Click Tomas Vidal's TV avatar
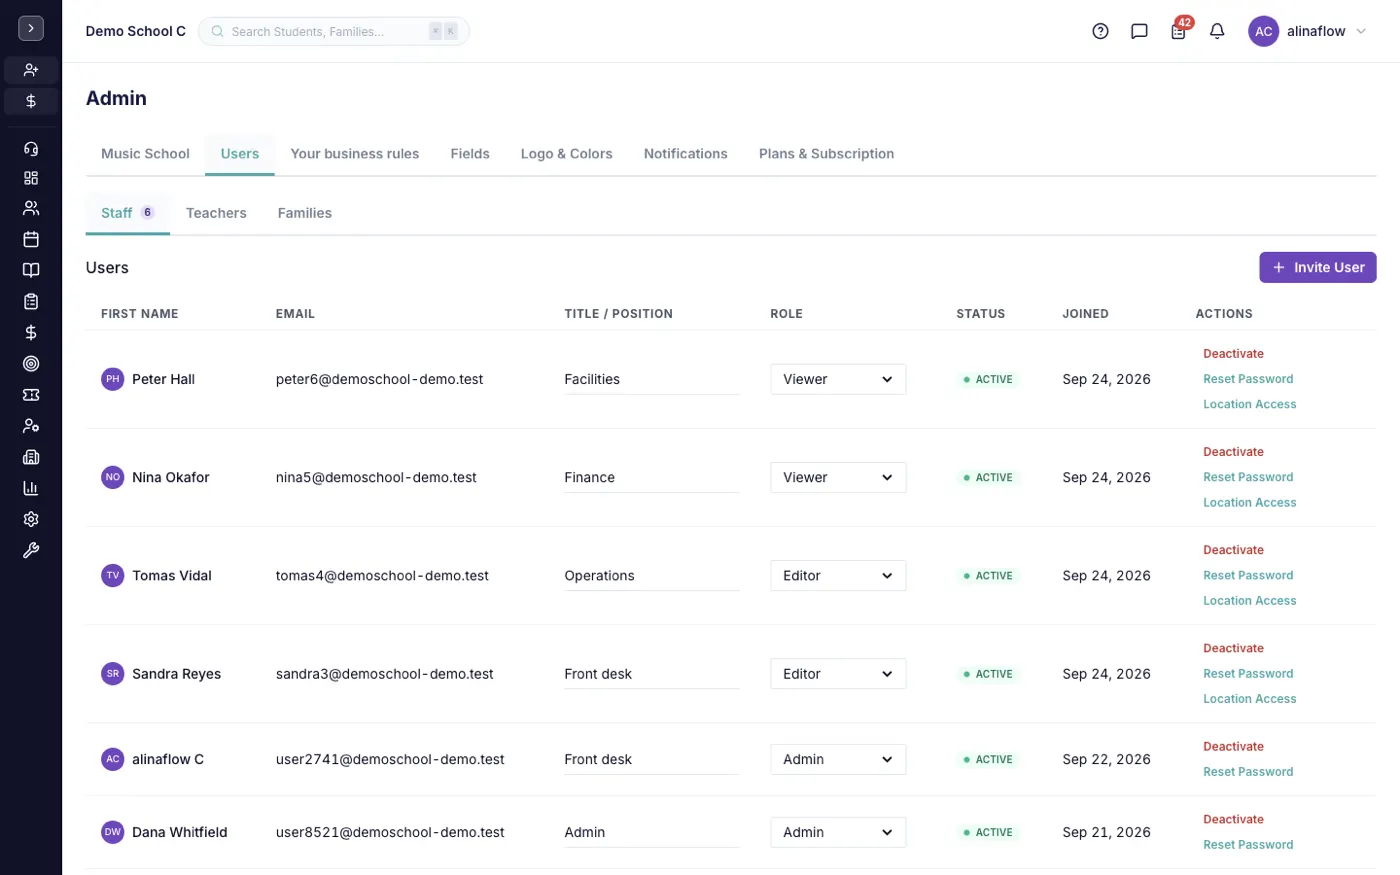This screenshot has width=1400, height=875. pos(113,575)
